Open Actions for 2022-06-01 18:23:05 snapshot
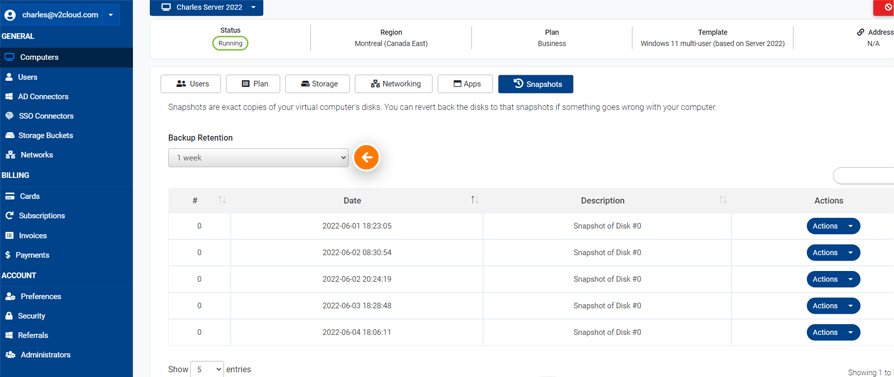Viewport: 894px width, 377px height. point(833,226)
